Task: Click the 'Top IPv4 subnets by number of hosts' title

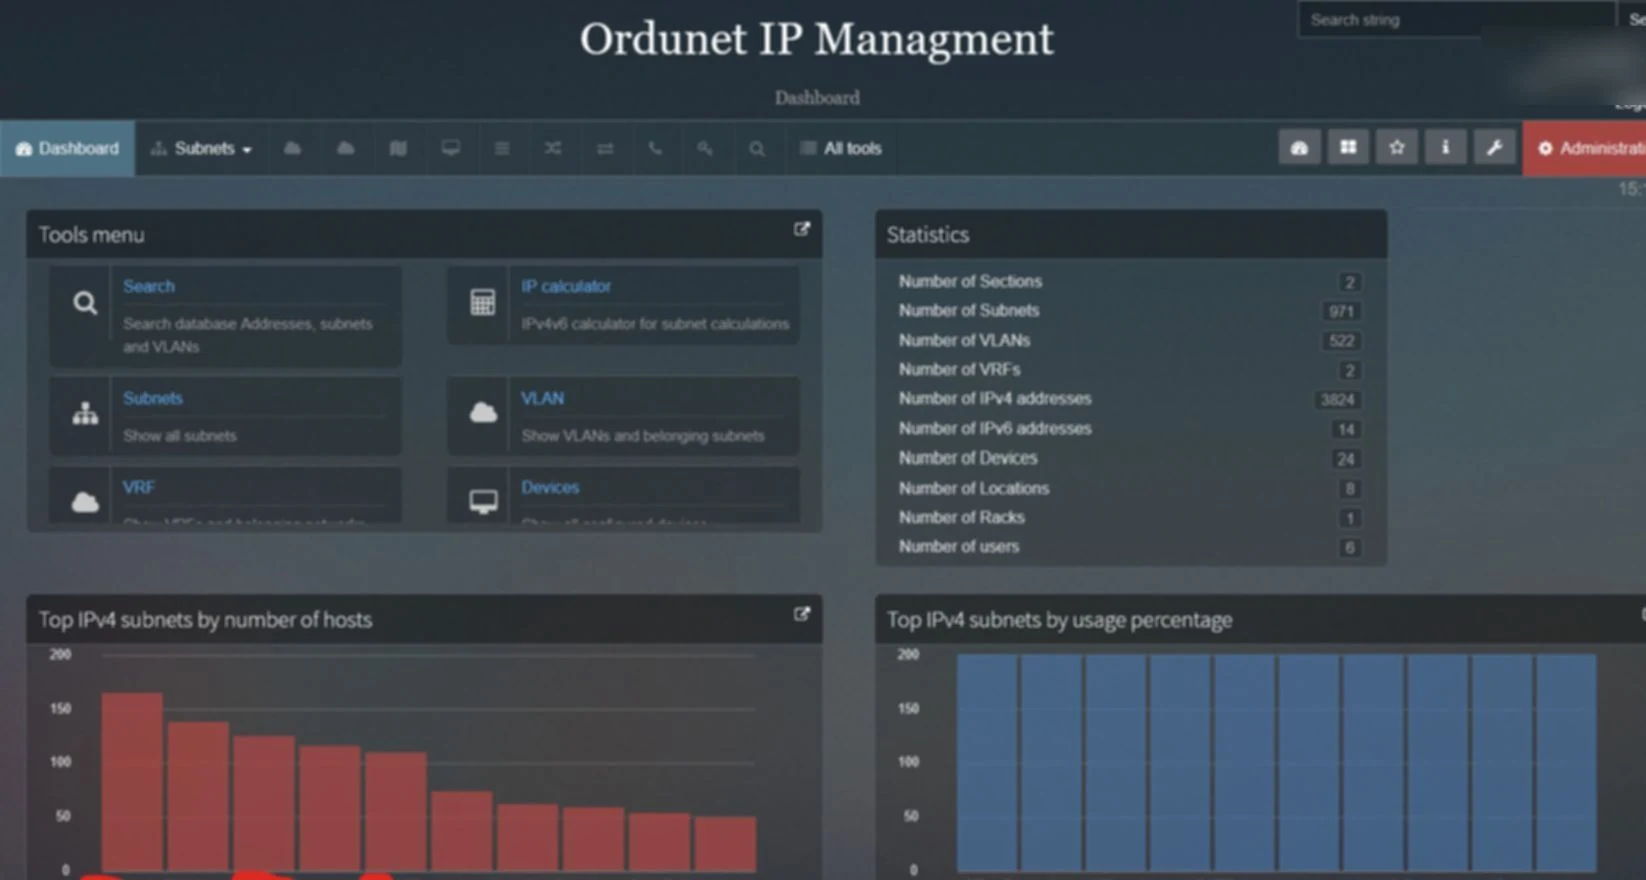Action: (x=205, y=620)
